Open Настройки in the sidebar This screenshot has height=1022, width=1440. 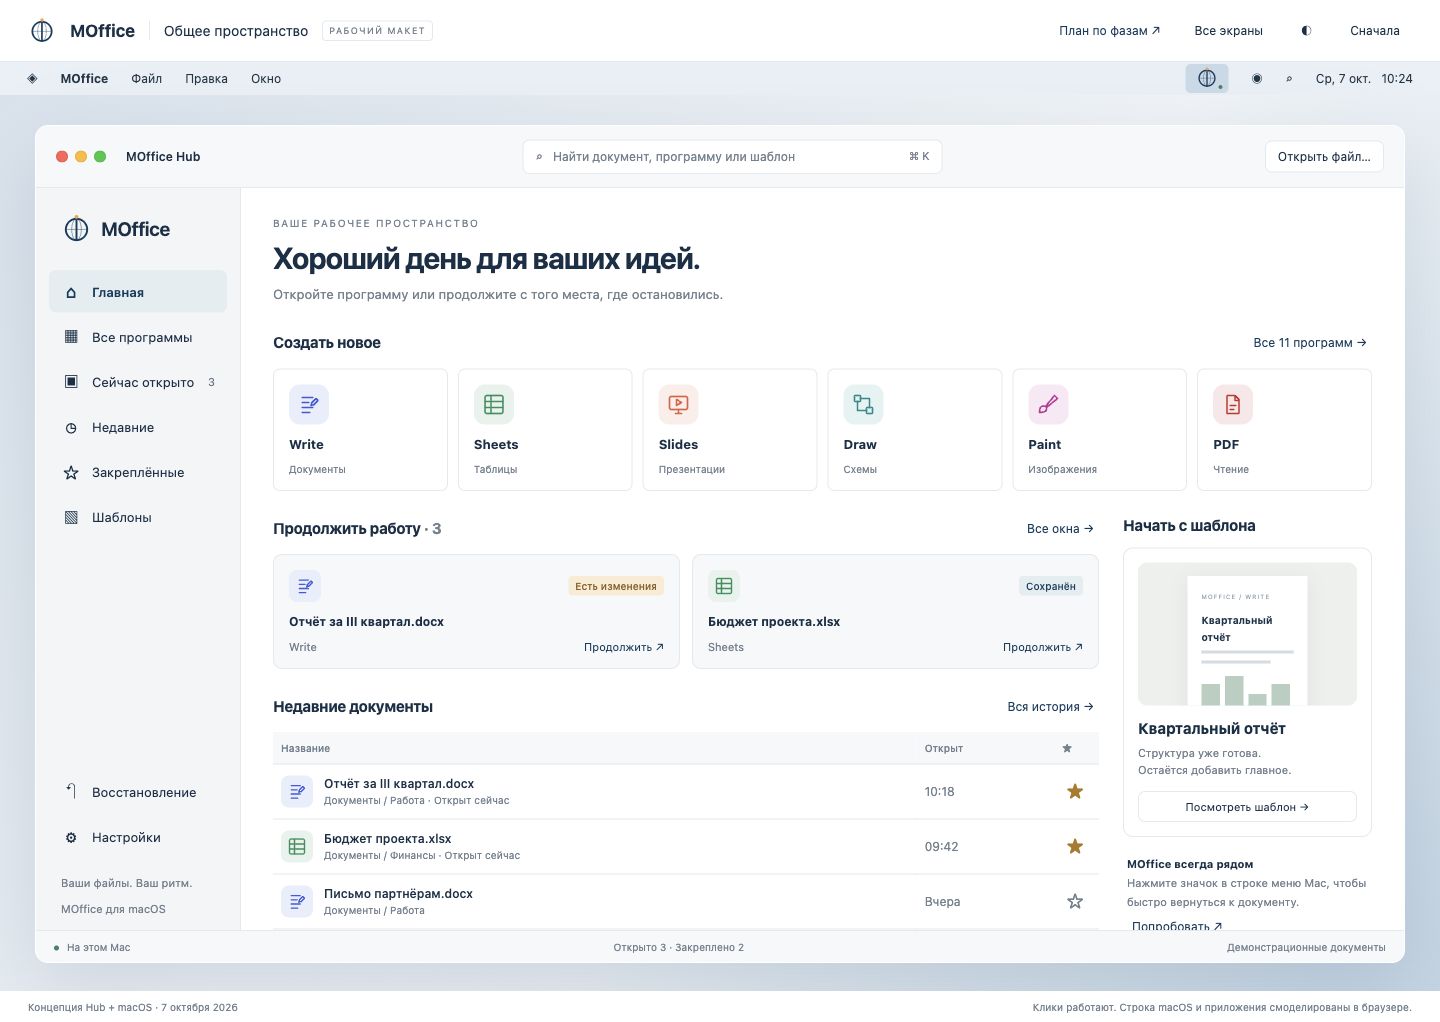(x=138, y=837)
